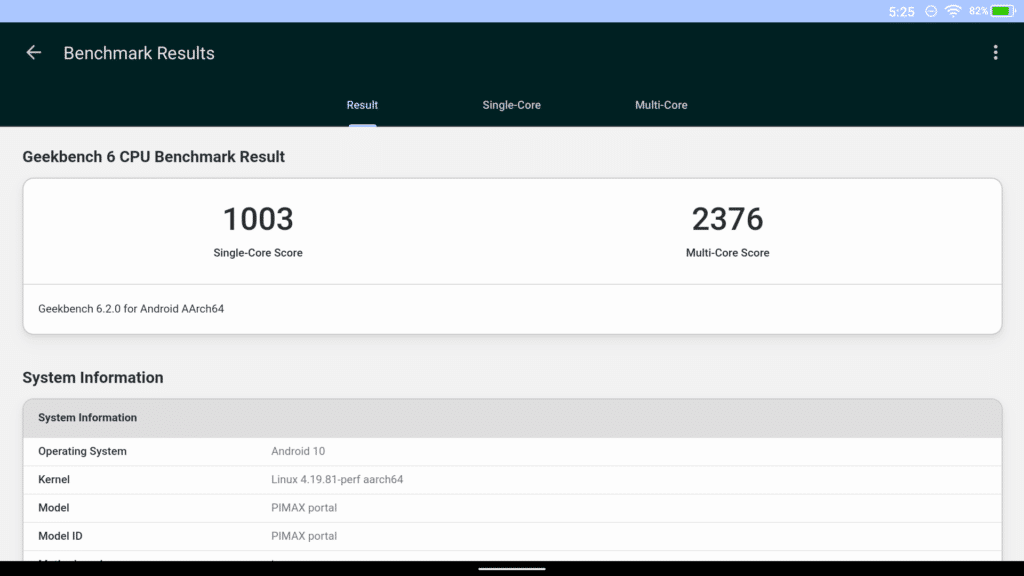Click the Benchmark Results page title

[139, 53]
